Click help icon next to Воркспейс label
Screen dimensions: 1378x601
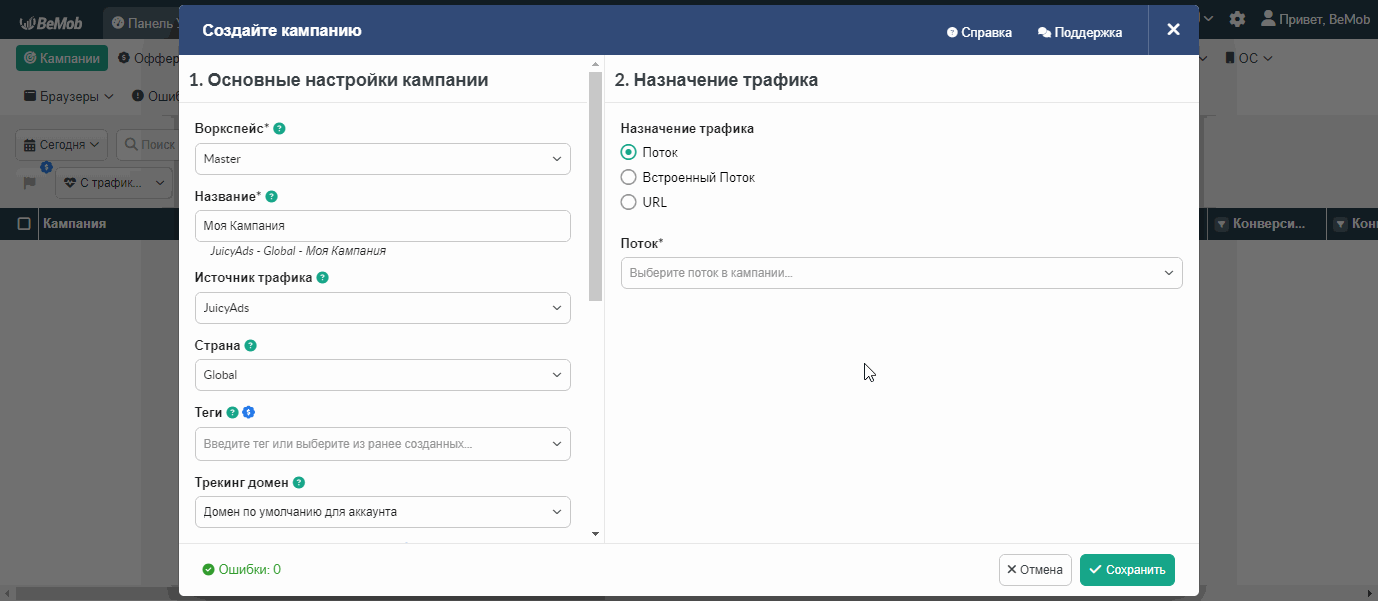pyautogui.click(x=280, y=129)
